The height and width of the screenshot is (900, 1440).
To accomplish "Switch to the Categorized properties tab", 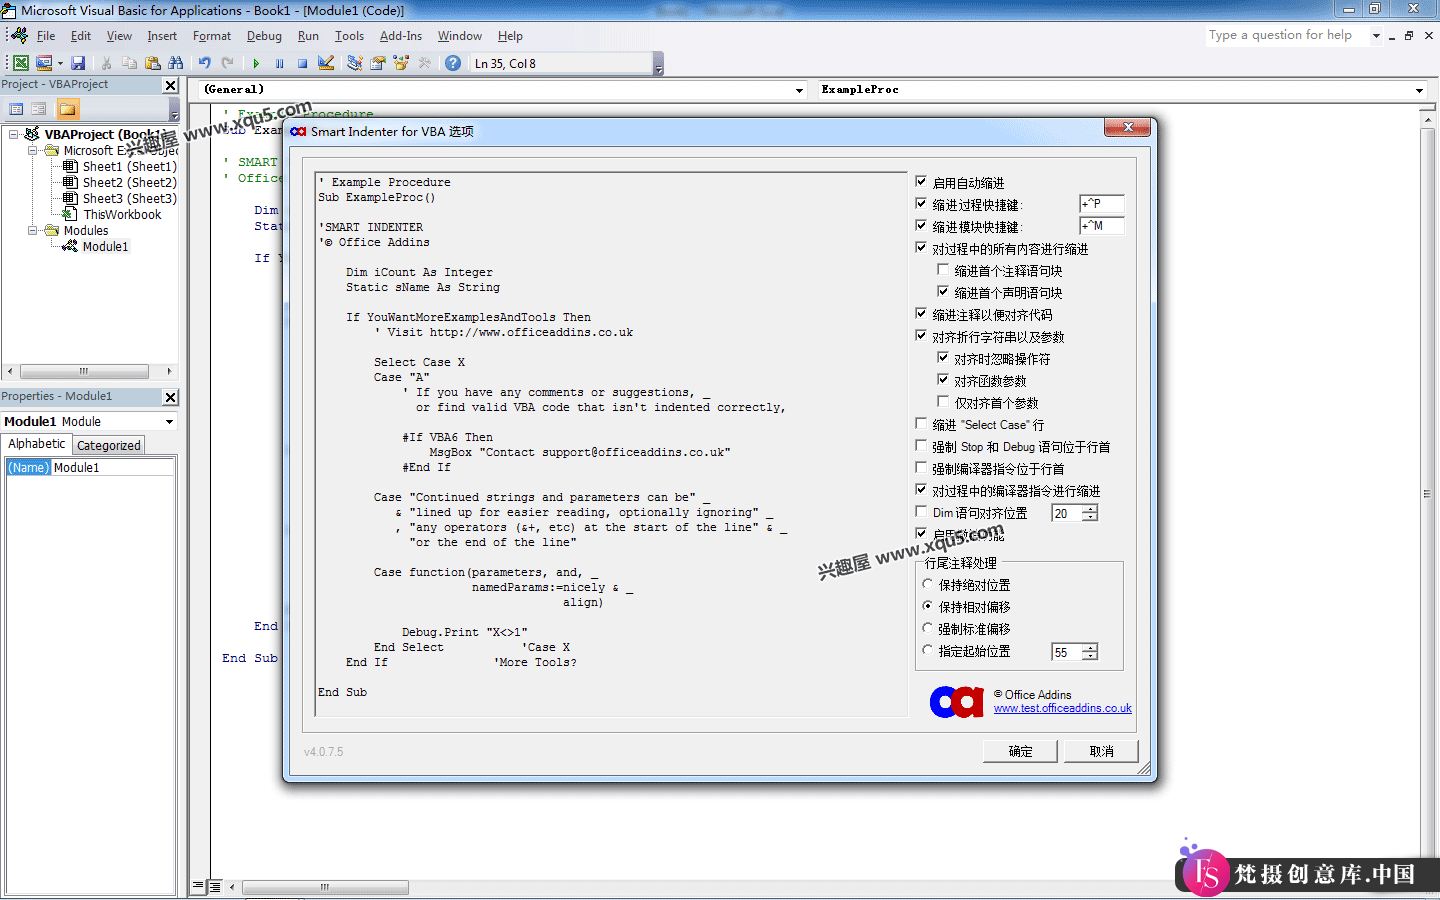I will (109, 446).
